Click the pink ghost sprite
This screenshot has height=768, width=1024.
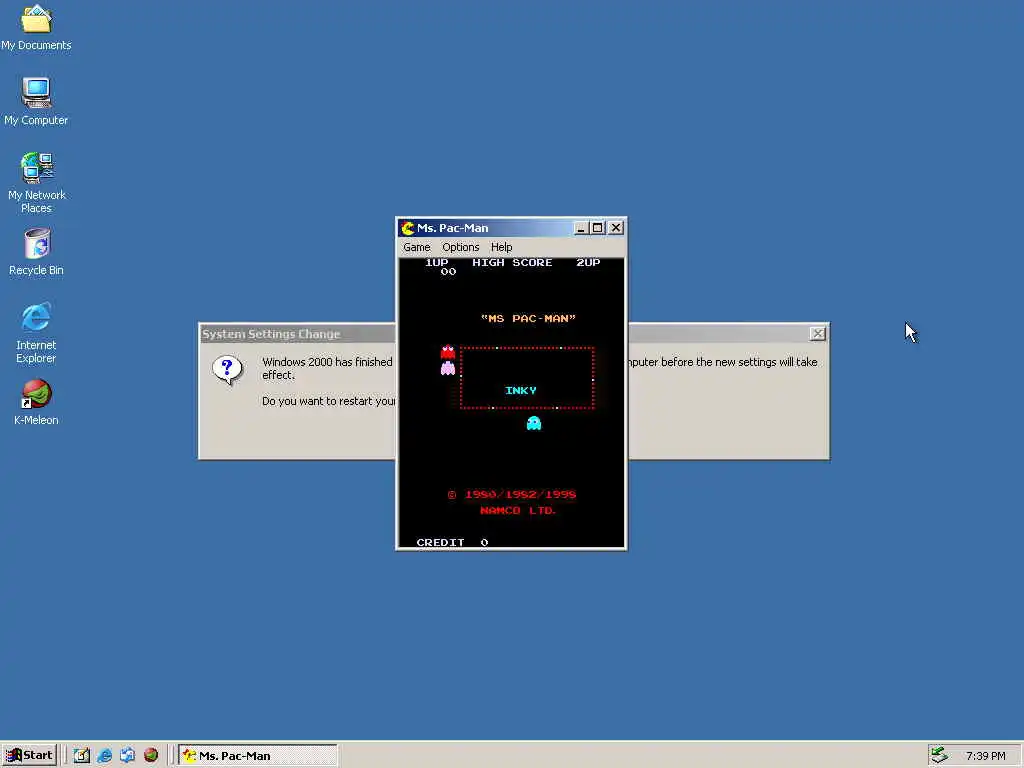tap(447, 368)
